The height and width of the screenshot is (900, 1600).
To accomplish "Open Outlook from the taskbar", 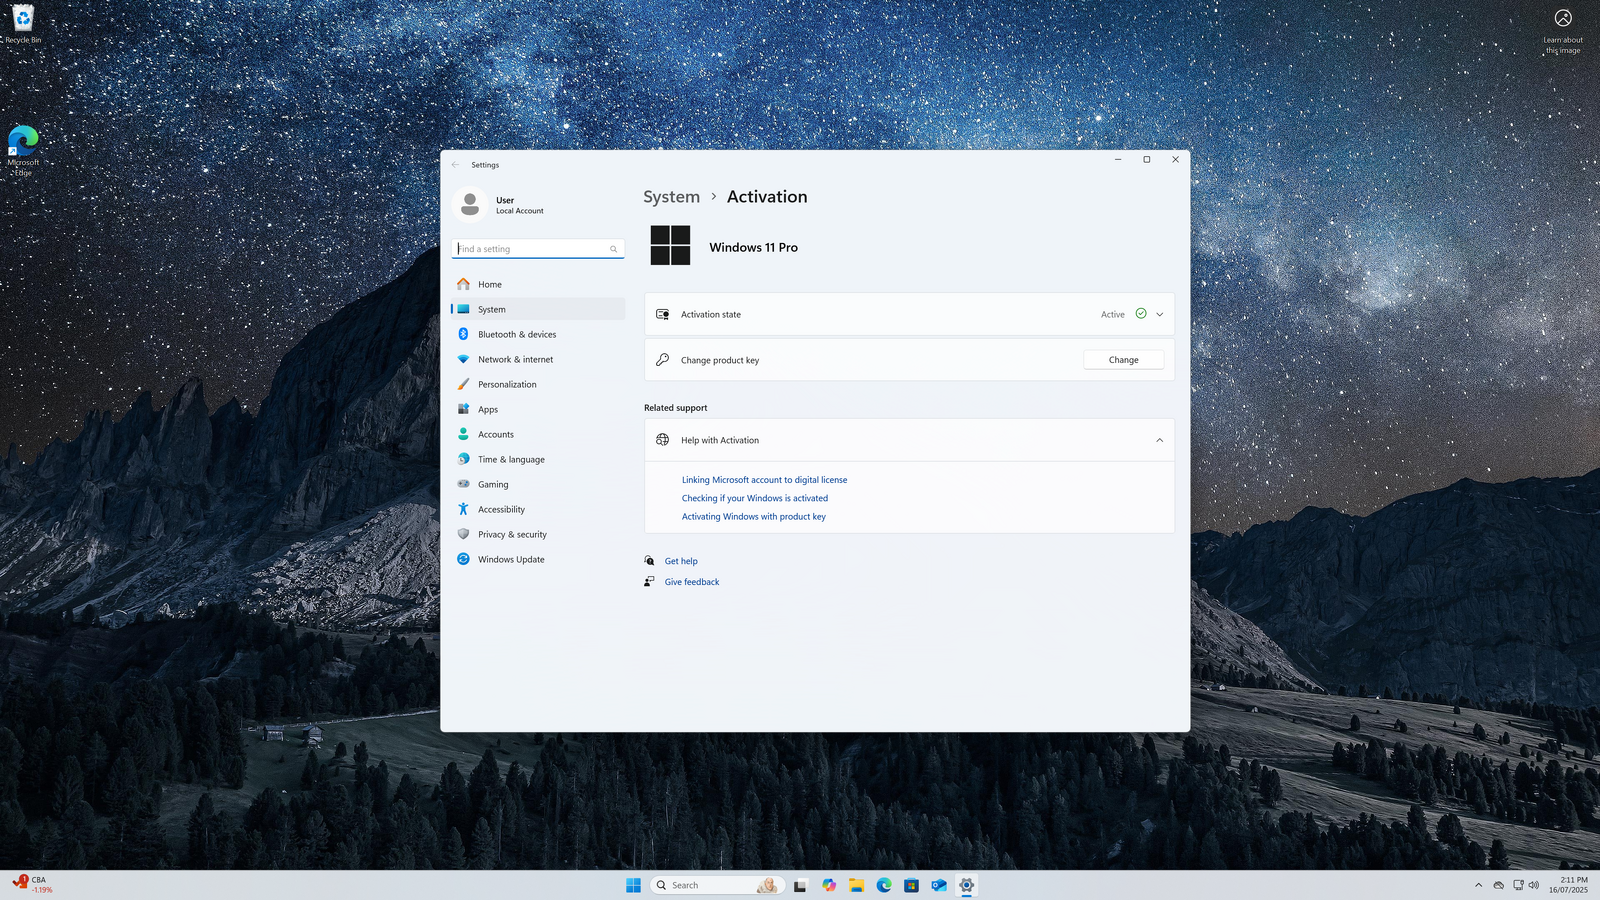I will tap(939, 885).
